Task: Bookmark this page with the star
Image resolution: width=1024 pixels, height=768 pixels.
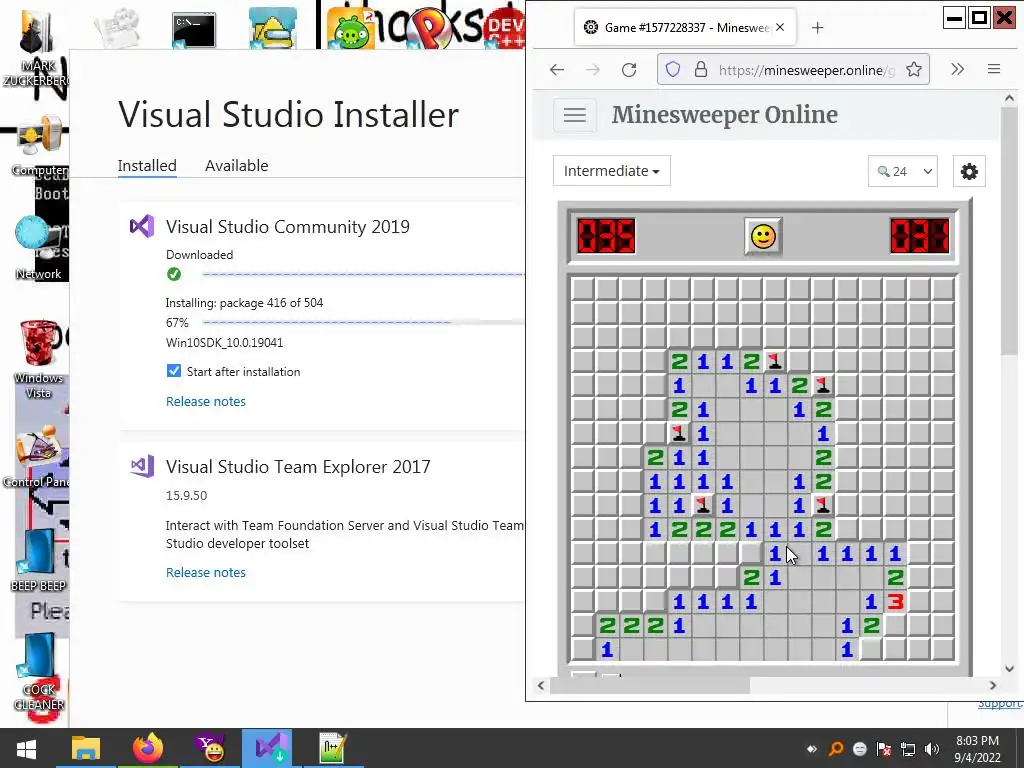Action: click(x=914, y=70)
